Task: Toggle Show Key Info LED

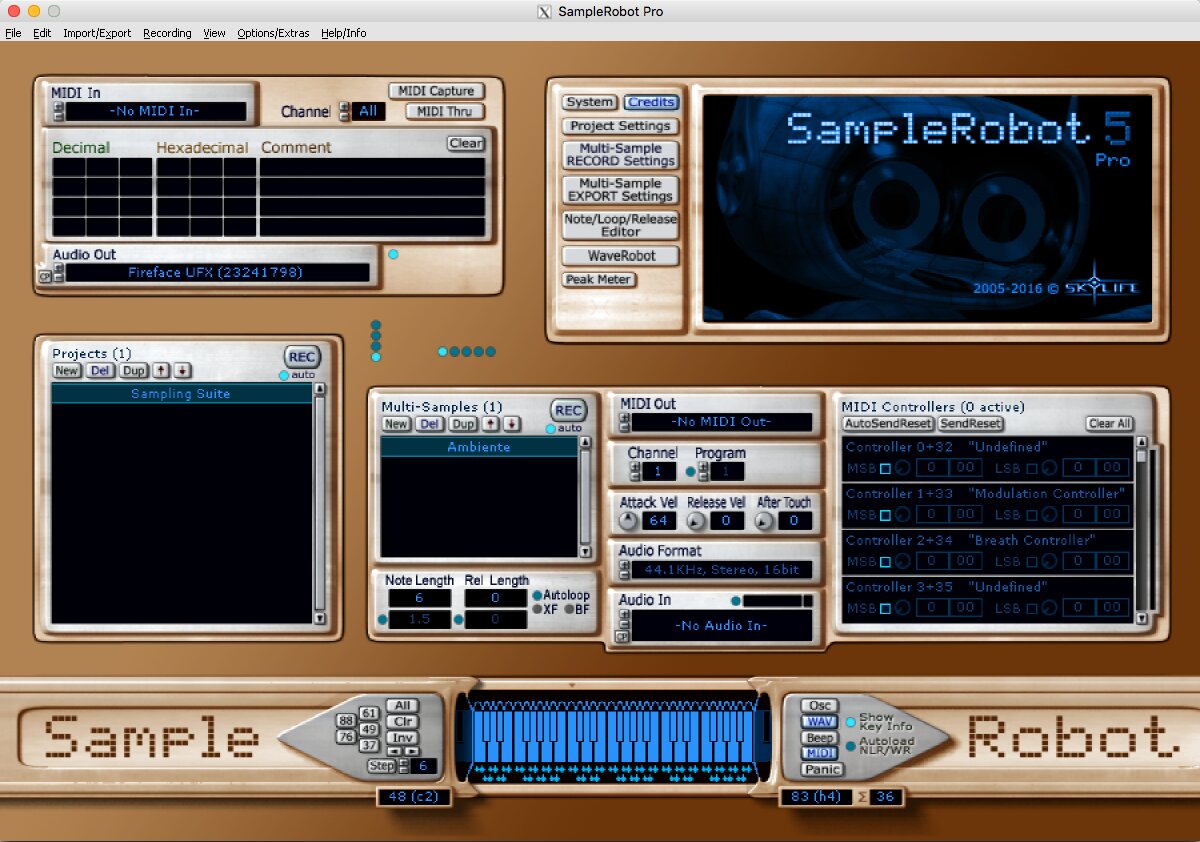Action: pyautogui.click(x=851, y=721)
